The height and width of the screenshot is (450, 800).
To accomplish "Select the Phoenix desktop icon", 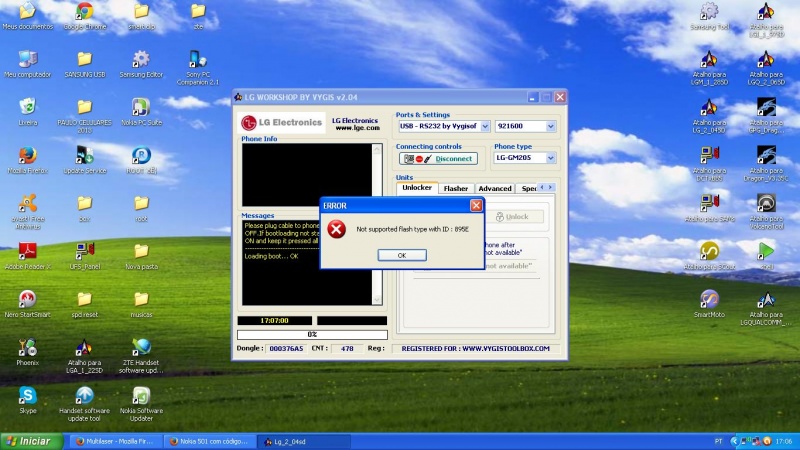I will 28,353.
